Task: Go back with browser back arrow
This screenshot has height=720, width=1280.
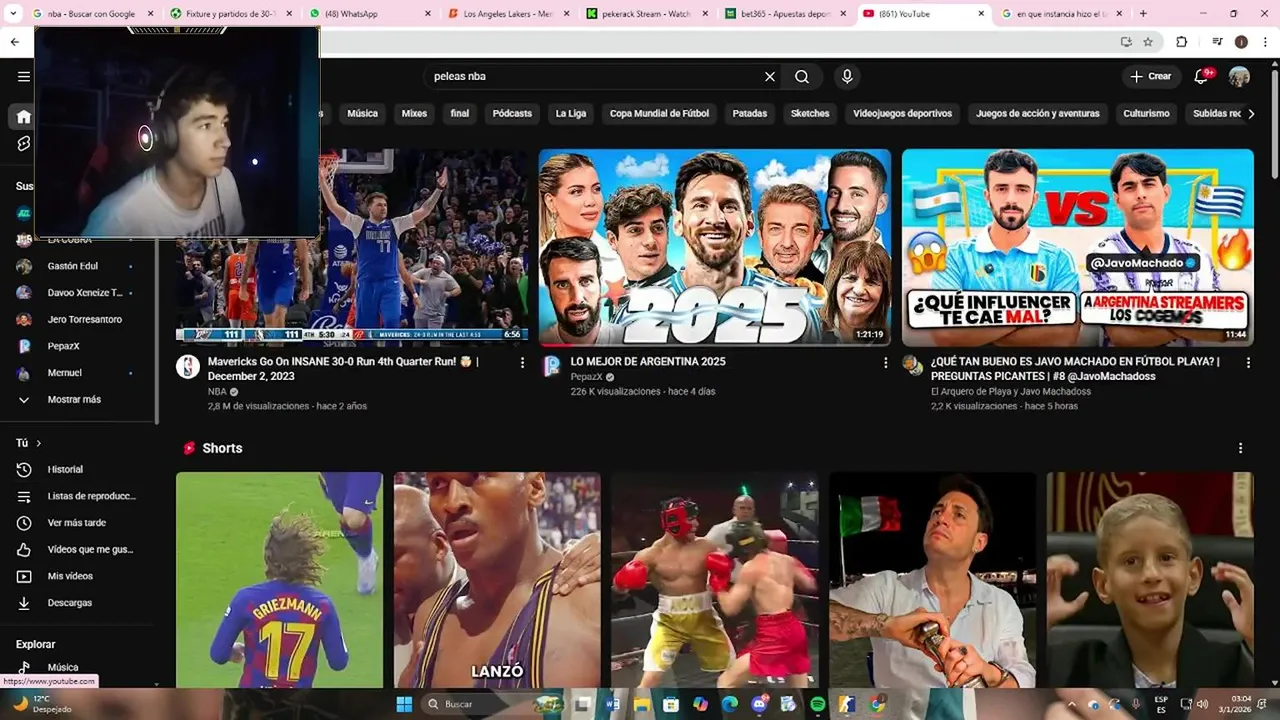Action: pyautogui.click(x=14, y=42)
